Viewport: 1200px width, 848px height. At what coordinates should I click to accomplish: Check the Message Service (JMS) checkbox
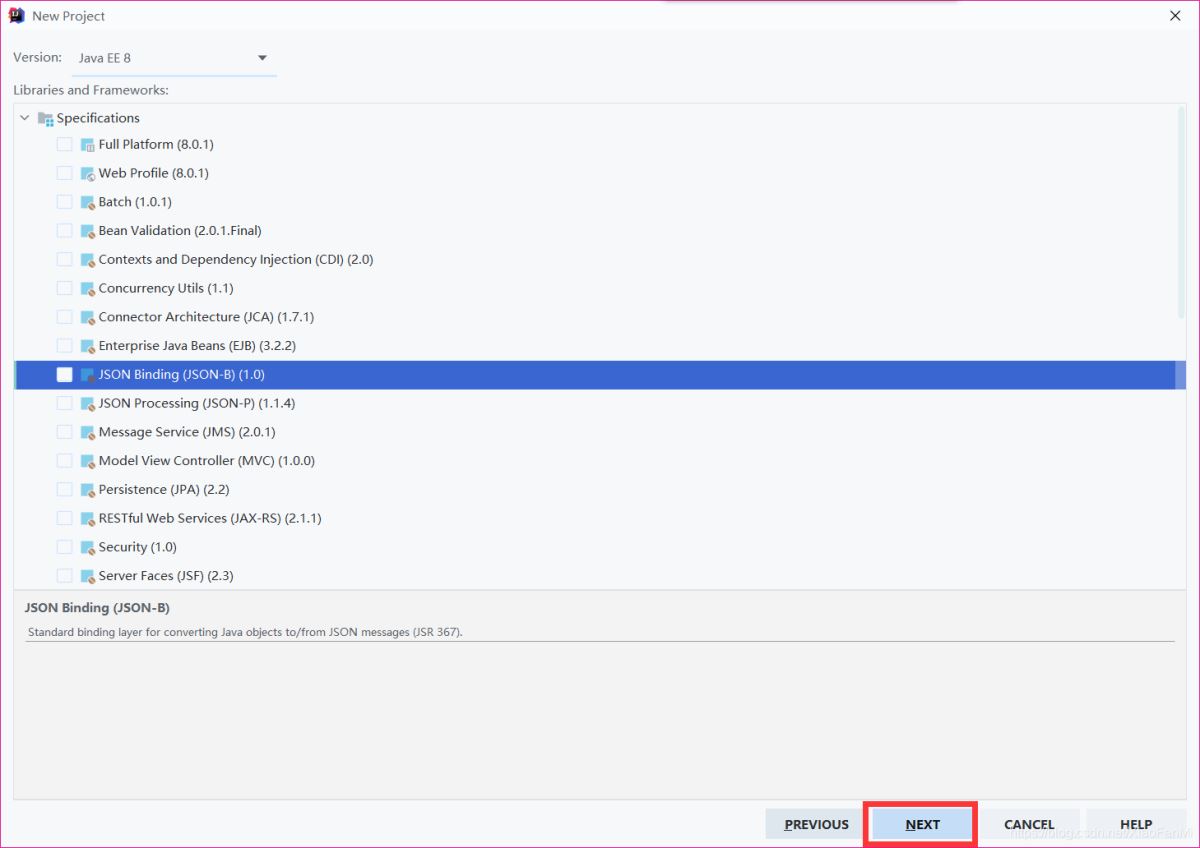click(x=64, y=432)
